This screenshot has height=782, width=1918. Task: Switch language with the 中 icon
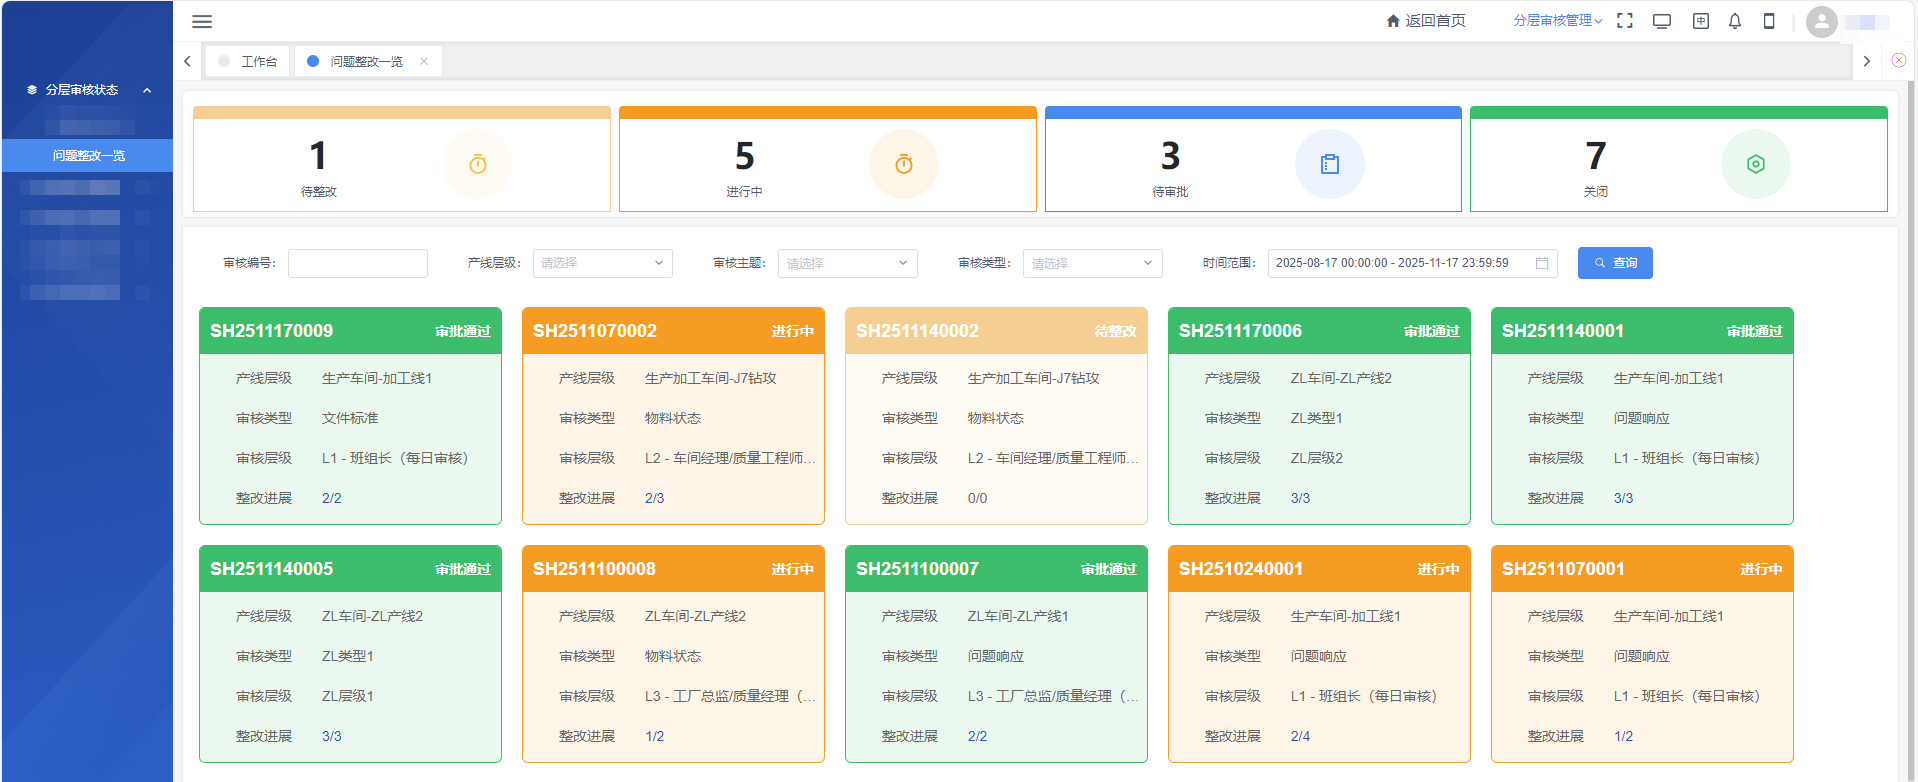(x=1700, y=21)
